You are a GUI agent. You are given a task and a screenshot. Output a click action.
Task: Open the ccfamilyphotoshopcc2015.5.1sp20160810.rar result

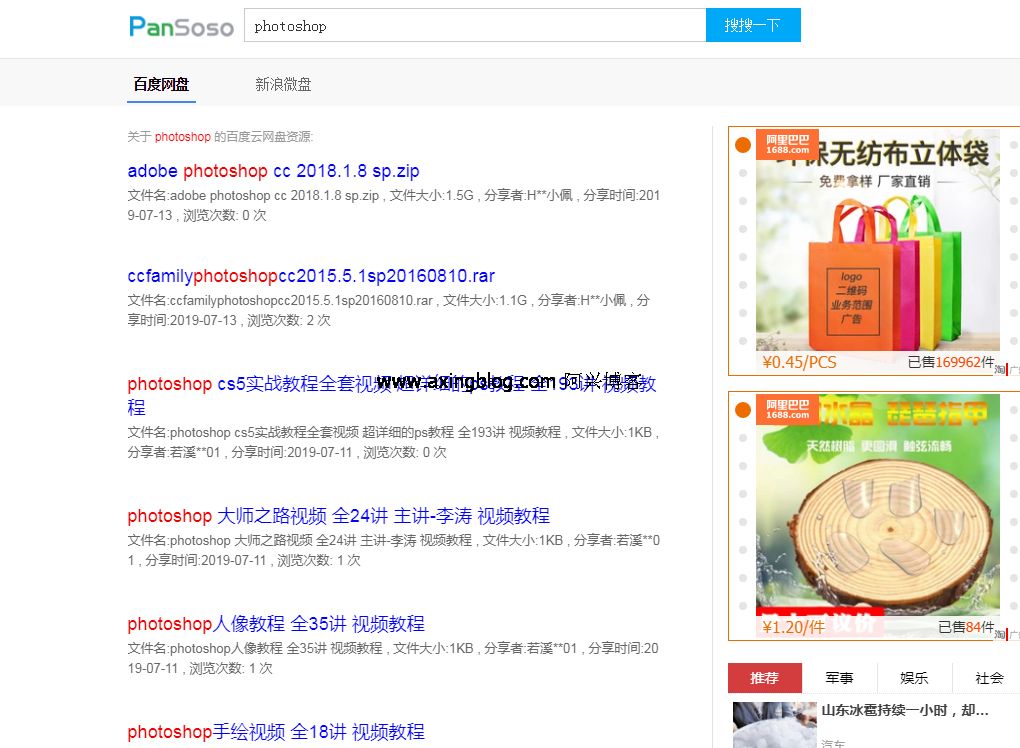311,276
